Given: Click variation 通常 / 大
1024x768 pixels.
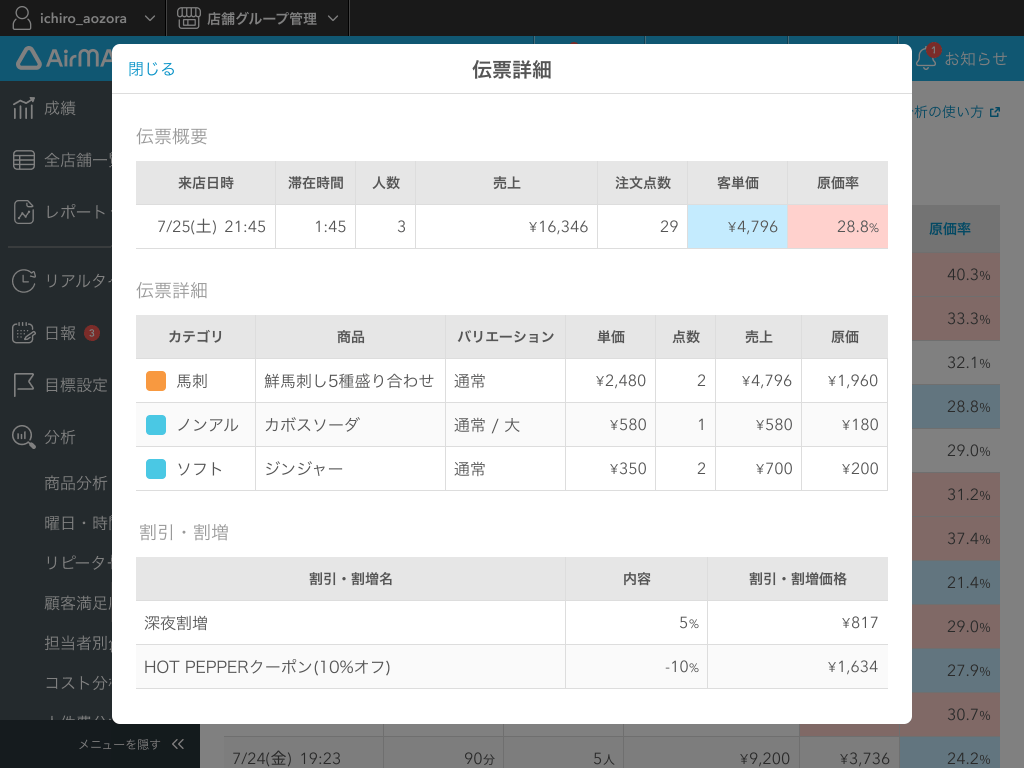Looking at the screenshot, I should [487, 425].
